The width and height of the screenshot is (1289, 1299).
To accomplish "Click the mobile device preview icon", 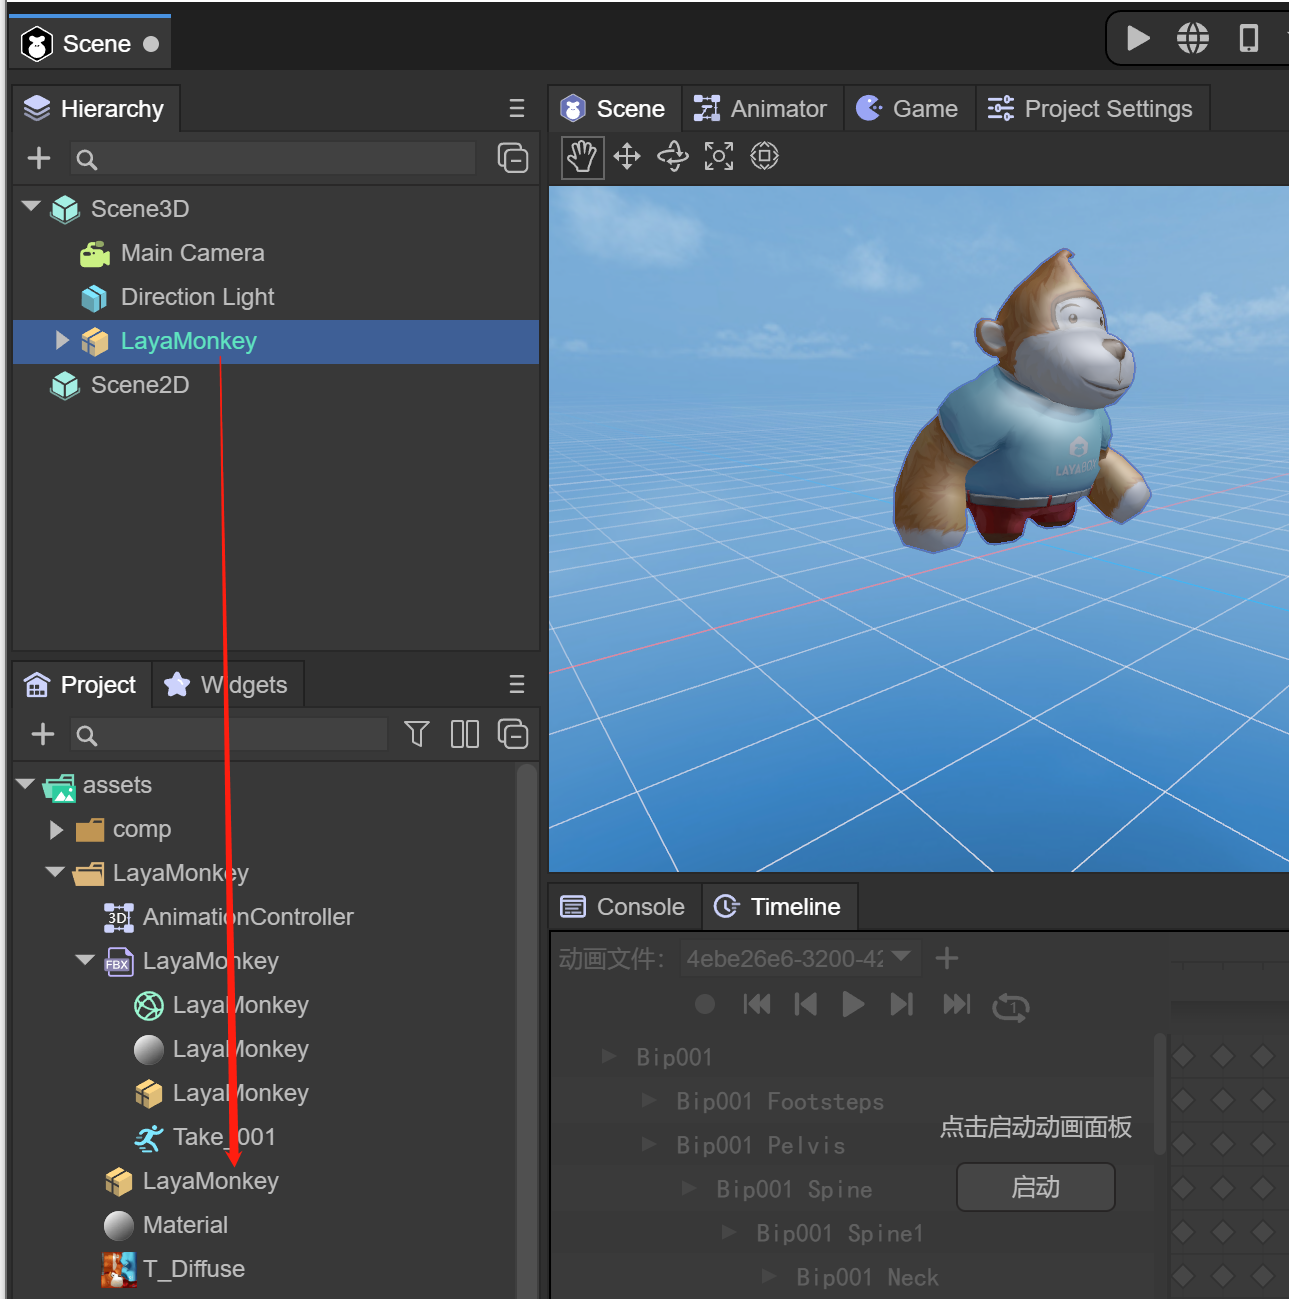I will [1248, 39].
